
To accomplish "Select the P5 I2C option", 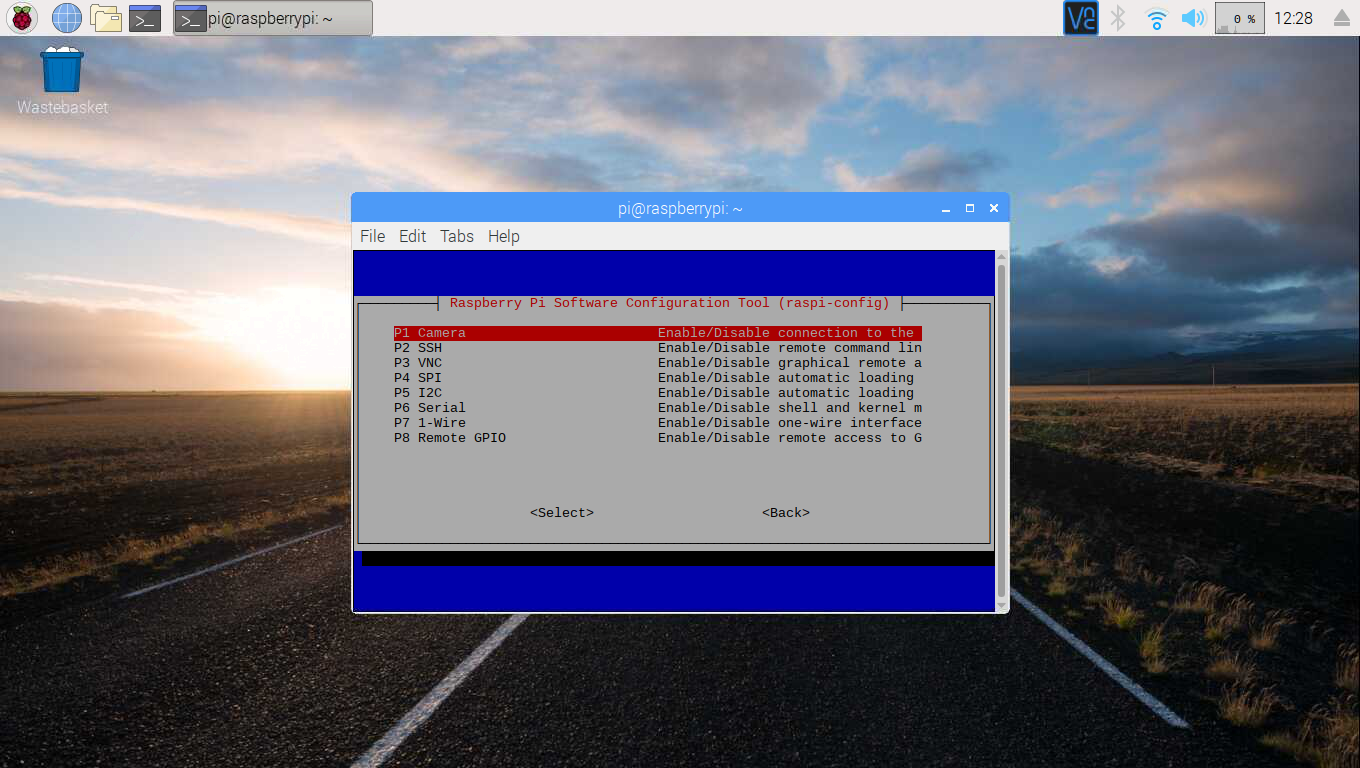I will 657,393.
